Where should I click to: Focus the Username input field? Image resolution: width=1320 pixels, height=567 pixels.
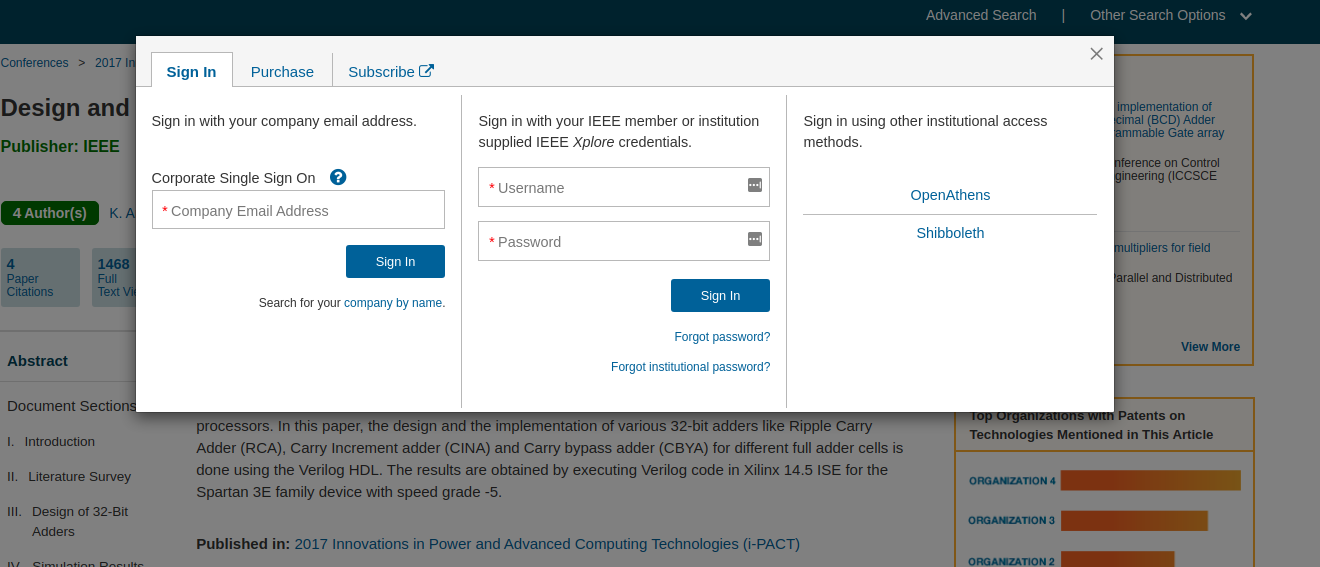[x=615, y=188]
